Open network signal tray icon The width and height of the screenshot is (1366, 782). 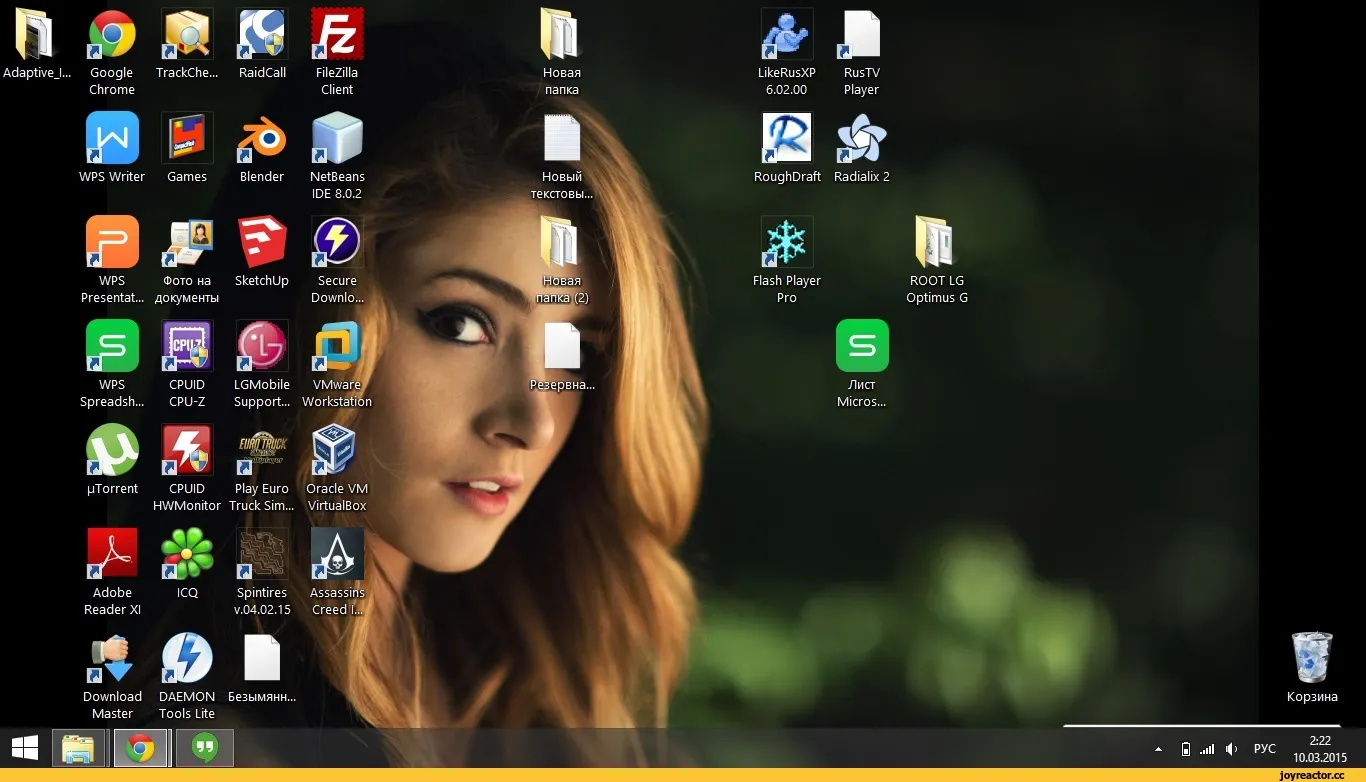[1207, 749]
